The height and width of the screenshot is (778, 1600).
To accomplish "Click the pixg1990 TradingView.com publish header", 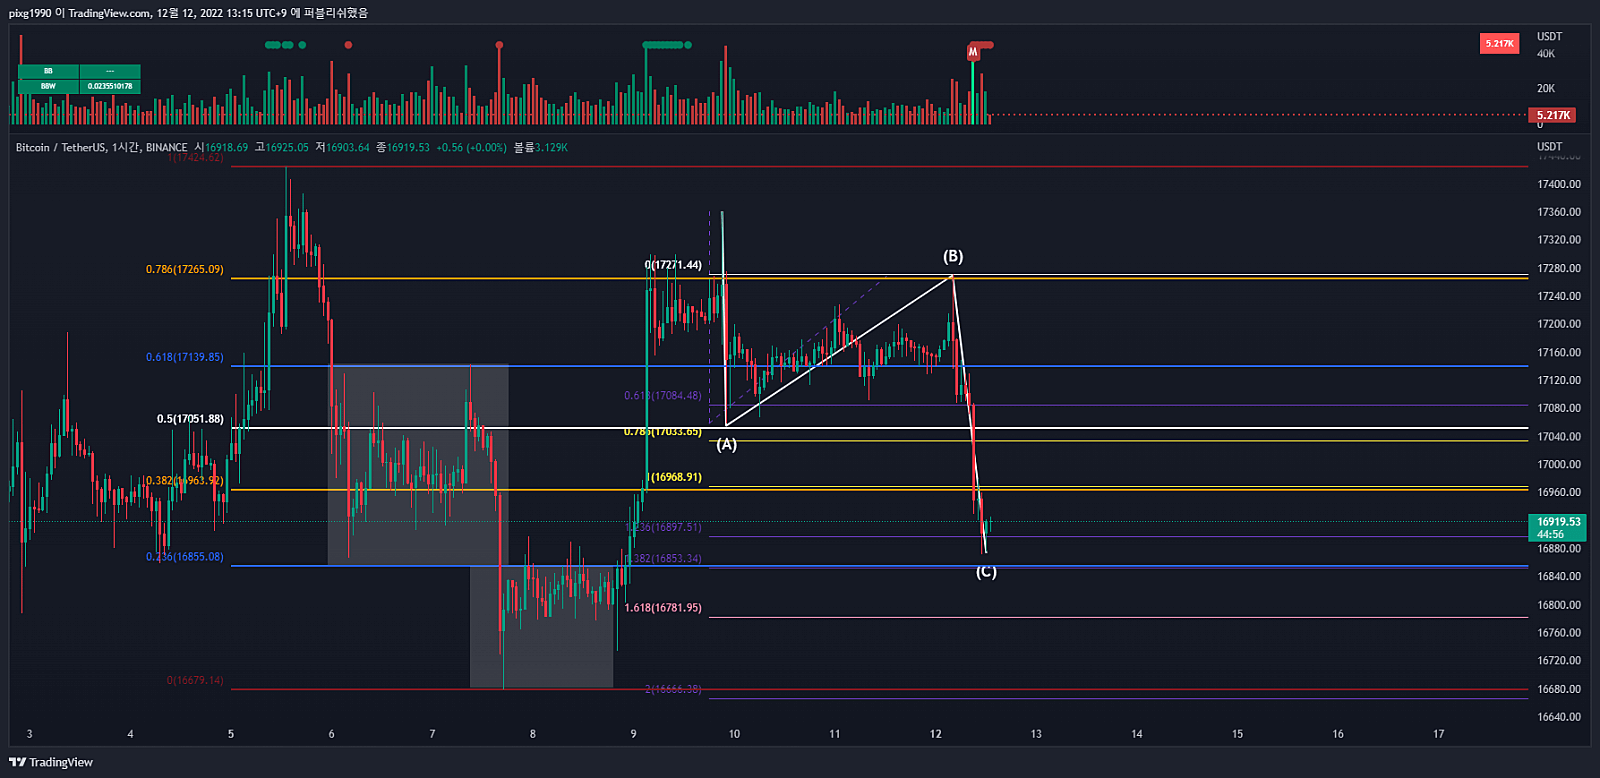I will click(x=188, y=13).
